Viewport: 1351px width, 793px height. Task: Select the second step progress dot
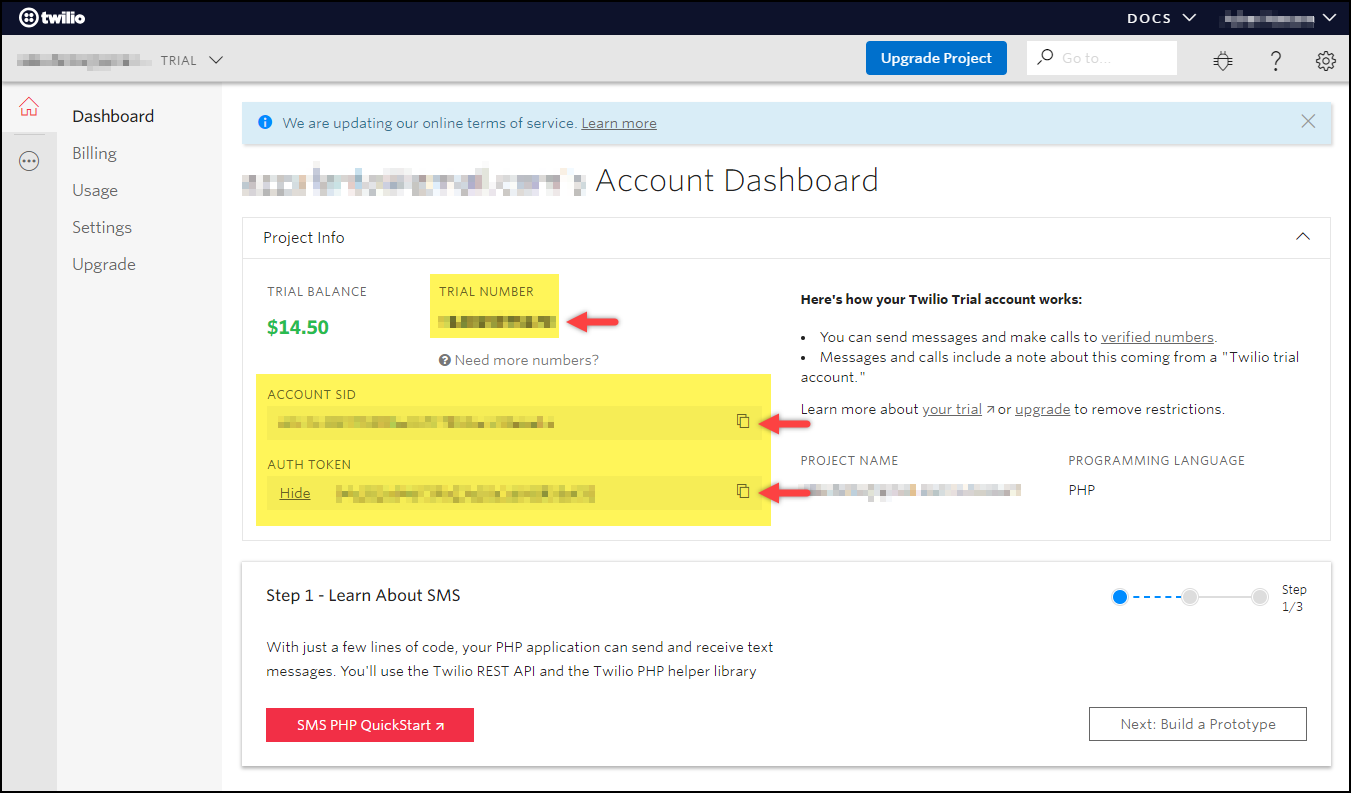(1190, 597)
